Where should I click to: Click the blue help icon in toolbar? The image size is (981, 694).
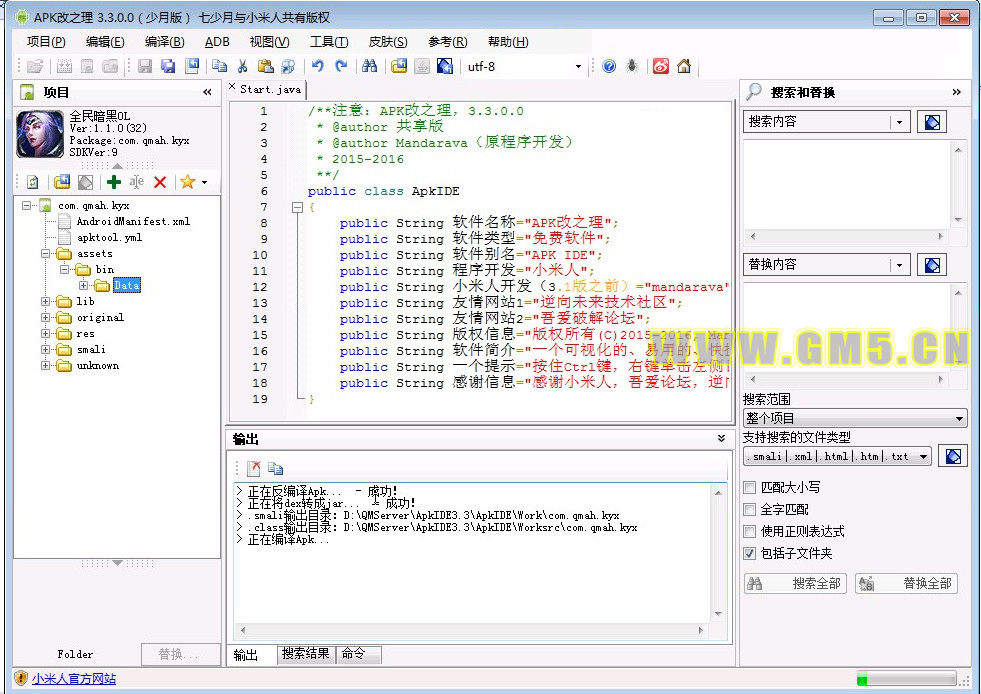pos(609,67)
